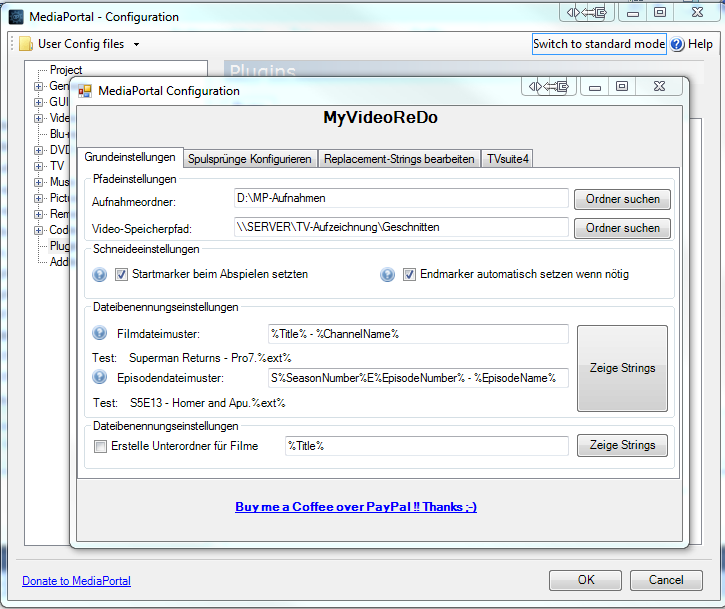The width and height of the screenshot is (725, 609).
Task: Expand the Videos tree node
Action: [x=39, y=118]
